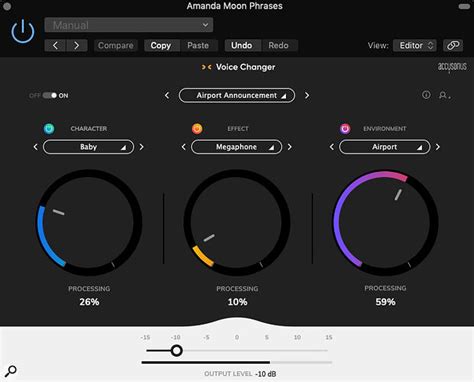Go to previous preset with left arrow
The width and height of the screenshot is (474, 382).
click(x=55, y=45)
